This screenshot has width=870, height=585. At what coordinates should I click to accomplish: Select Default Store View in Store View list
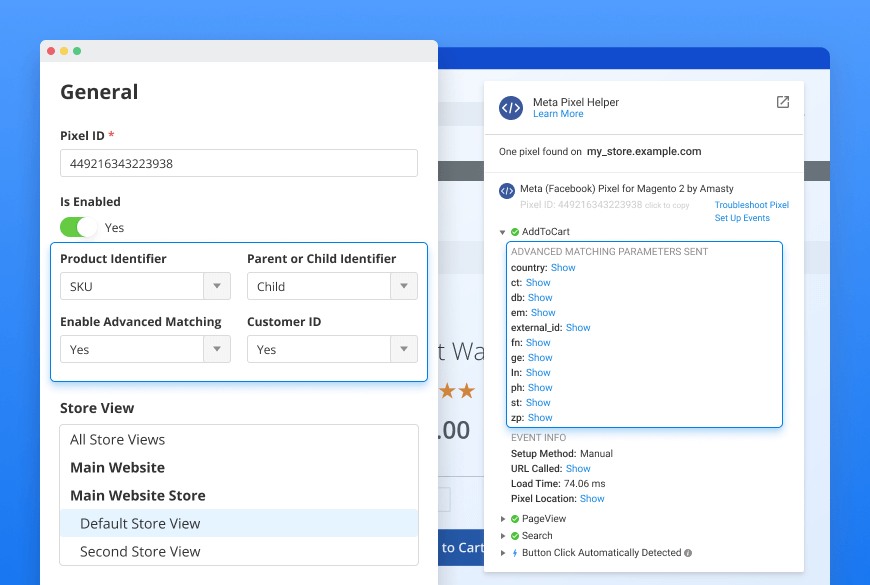[x=138, y=523]
